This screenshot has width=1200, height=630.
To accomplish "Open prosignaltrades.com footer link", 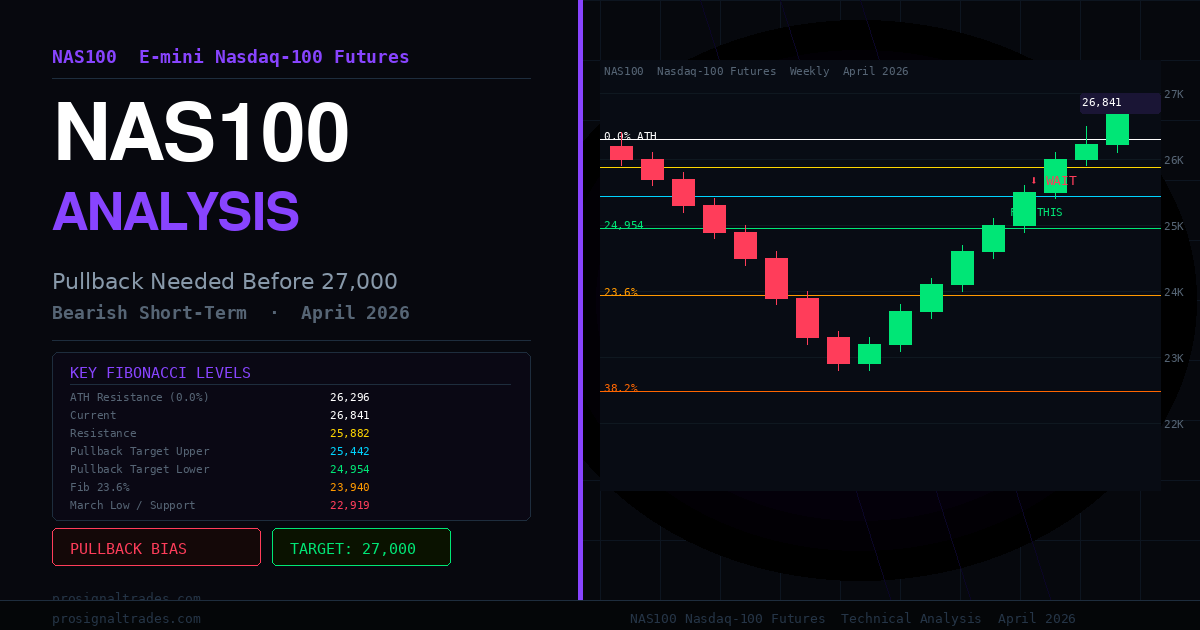I will click(126, 618).
